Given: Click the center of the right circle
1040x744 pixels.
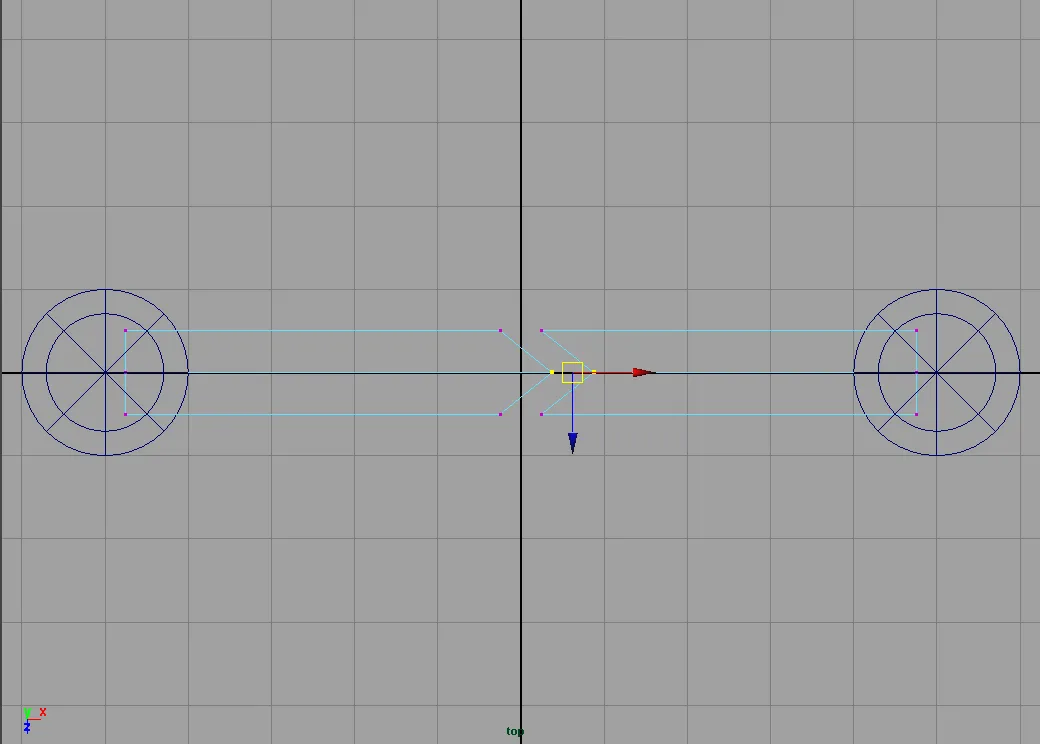Looking at the screenshot, I should click(937, 373).
